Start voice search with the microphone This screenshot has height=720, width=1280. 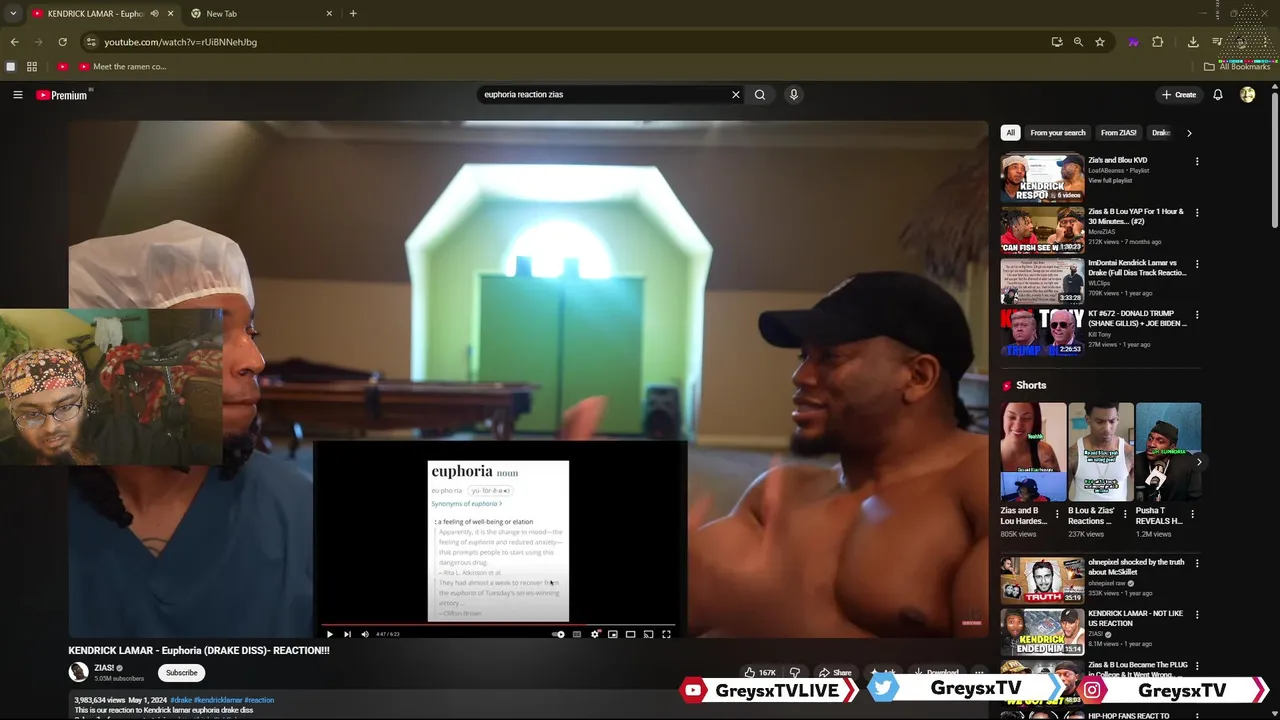[x=794, y=95]
